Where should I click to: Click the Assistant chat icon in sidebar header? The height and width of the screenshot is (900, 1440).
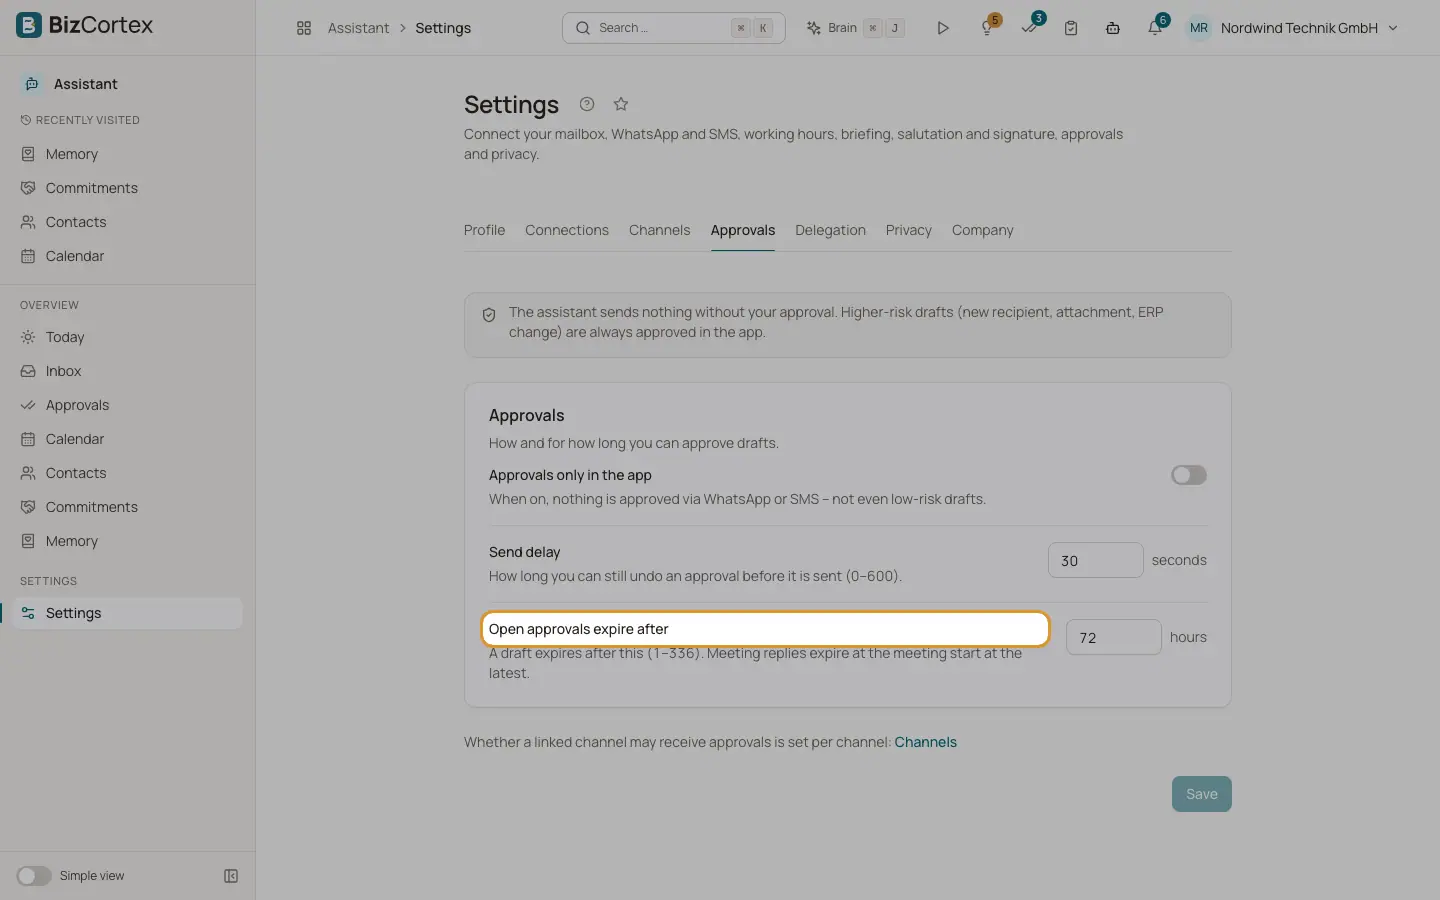(32, 84)
